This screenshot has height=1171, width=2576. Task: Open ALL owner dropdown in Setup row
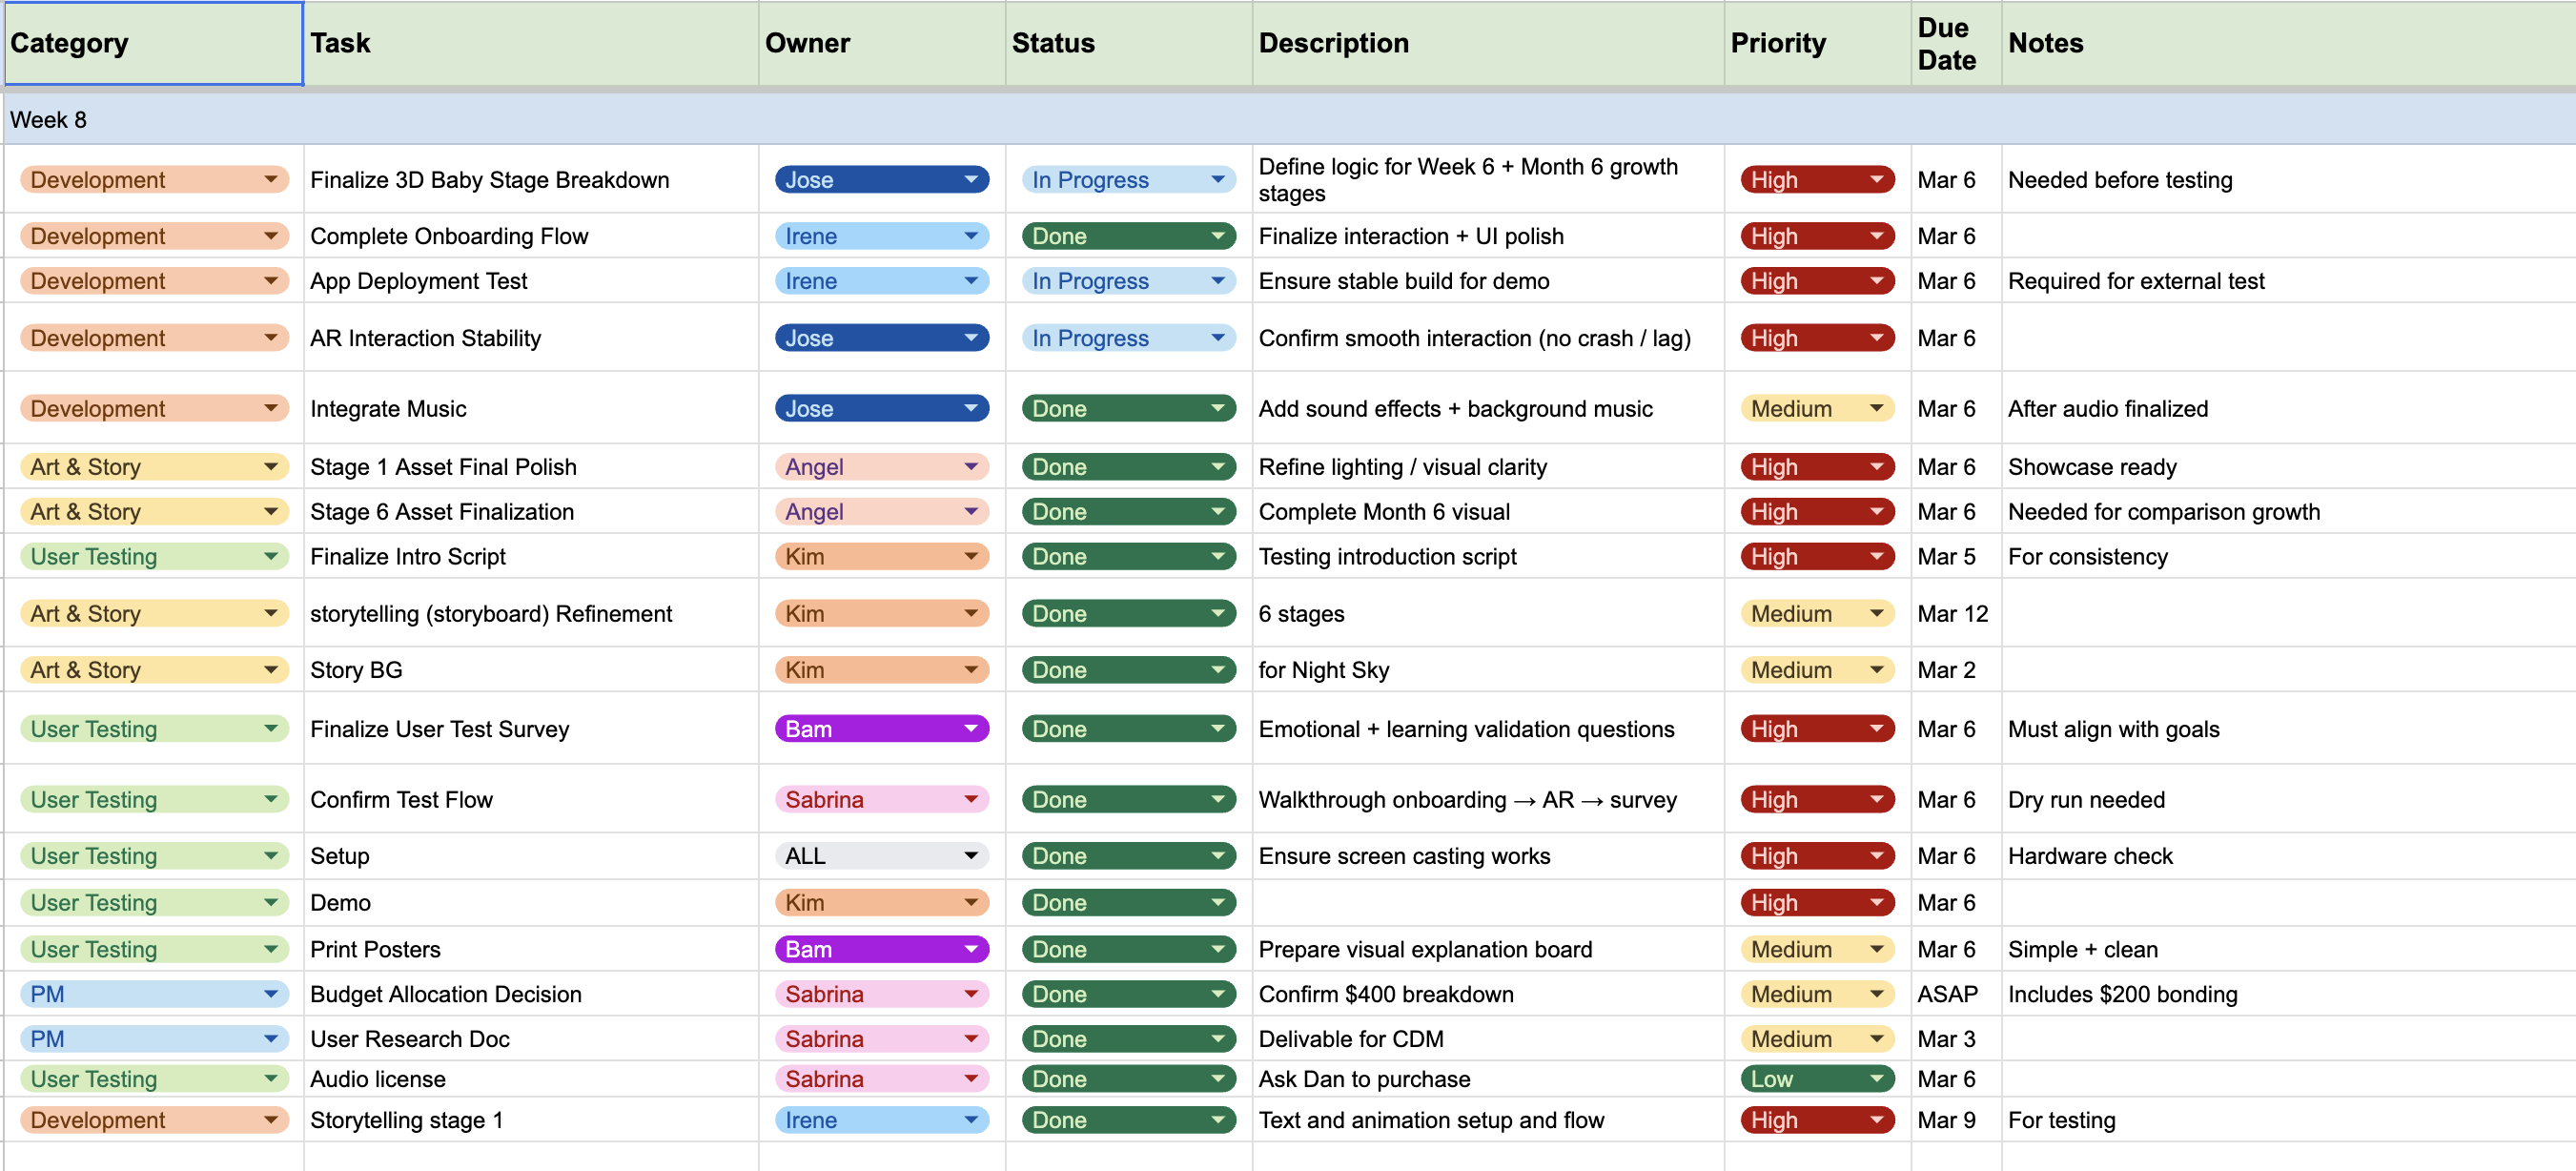(970, 856)
